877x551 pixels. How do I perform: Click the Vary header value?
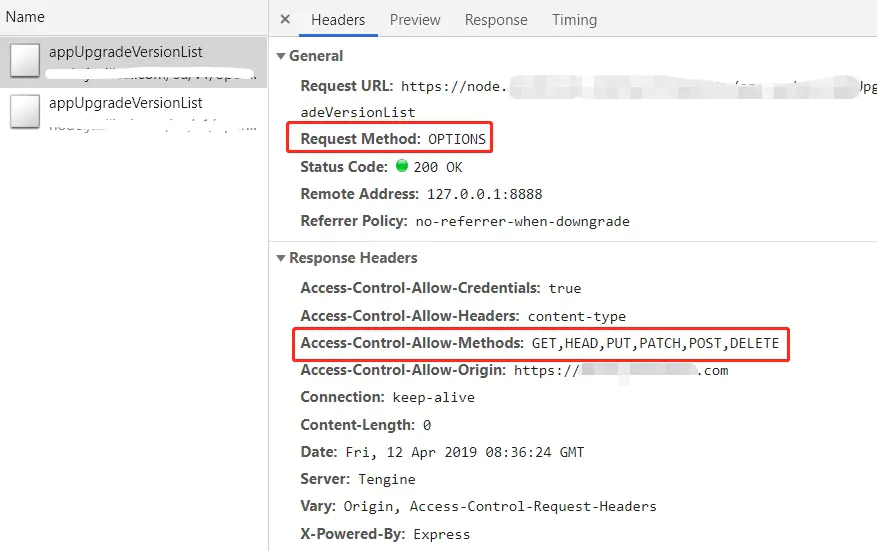tap(499, 507)
